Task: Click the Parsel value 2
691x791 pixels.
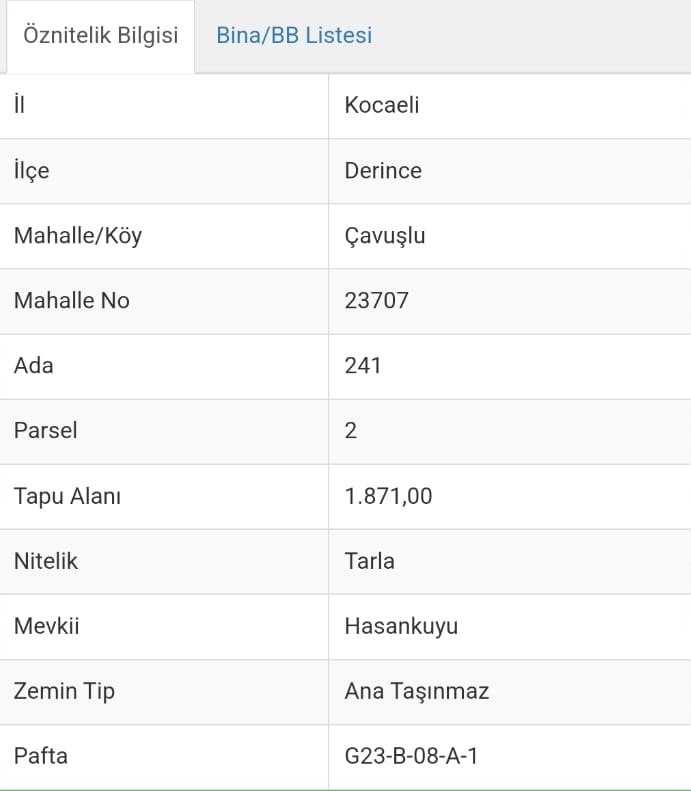Action: 351,431
